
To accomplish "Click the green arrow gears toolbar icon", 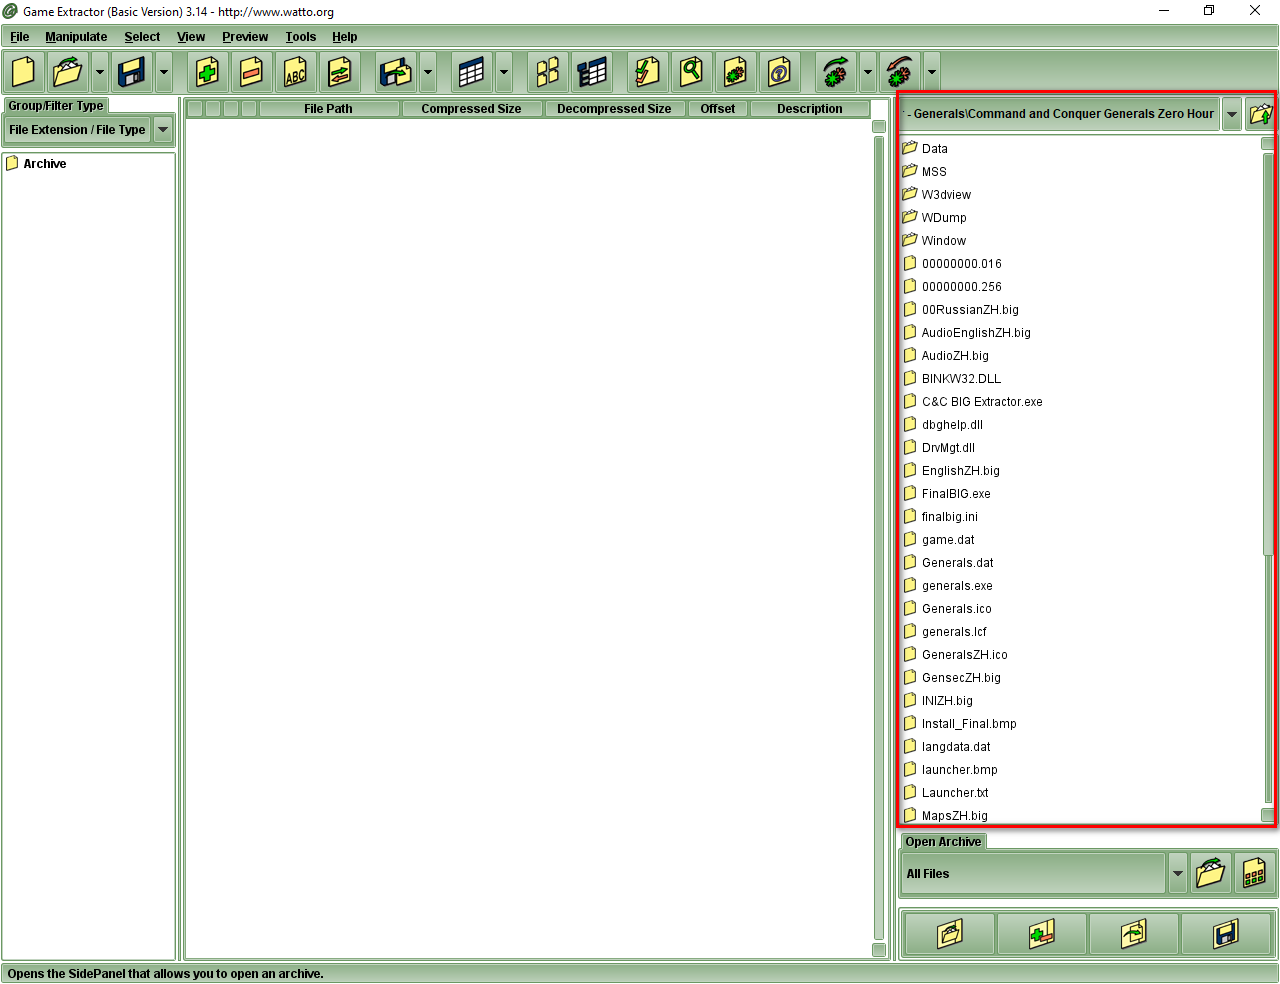I will click(836, 72).
